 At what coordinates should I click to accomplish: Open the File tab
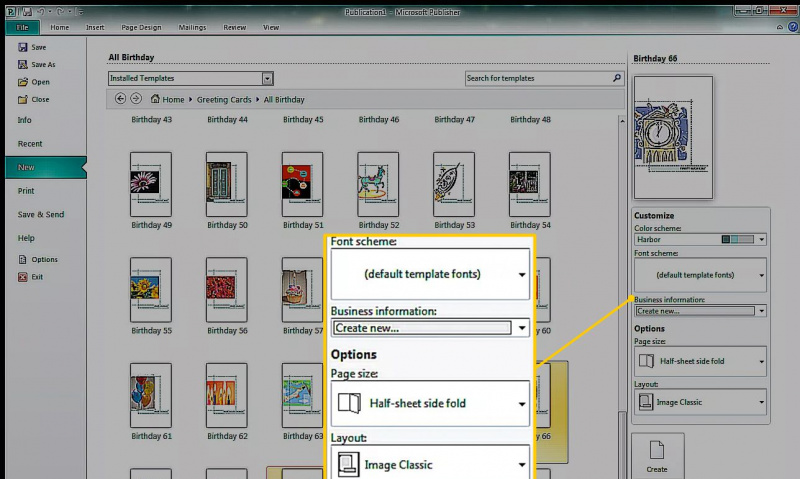point(22,28)
